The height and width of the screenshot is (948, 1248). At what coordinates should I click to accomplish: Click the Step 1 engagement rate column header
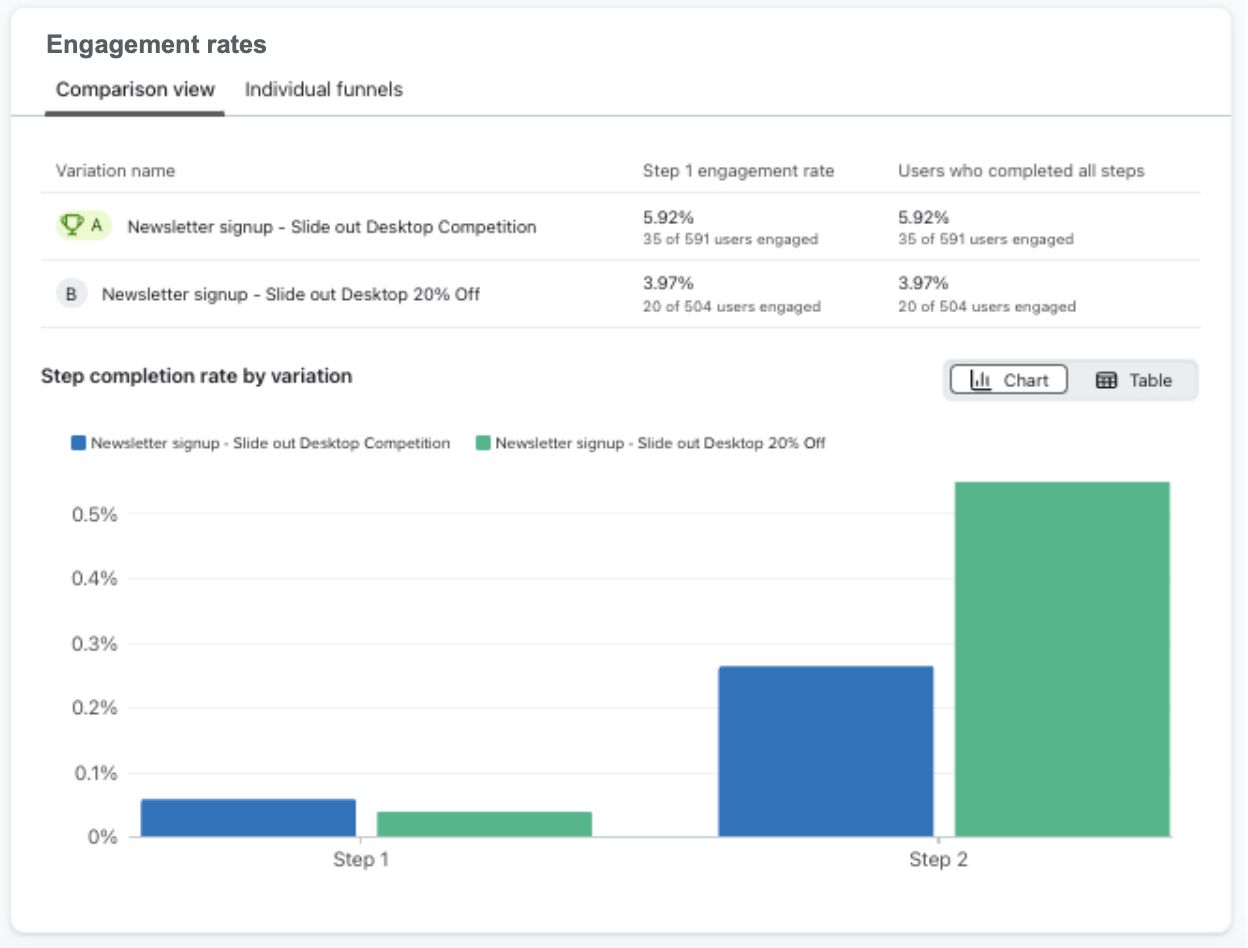tap(738, 170)
